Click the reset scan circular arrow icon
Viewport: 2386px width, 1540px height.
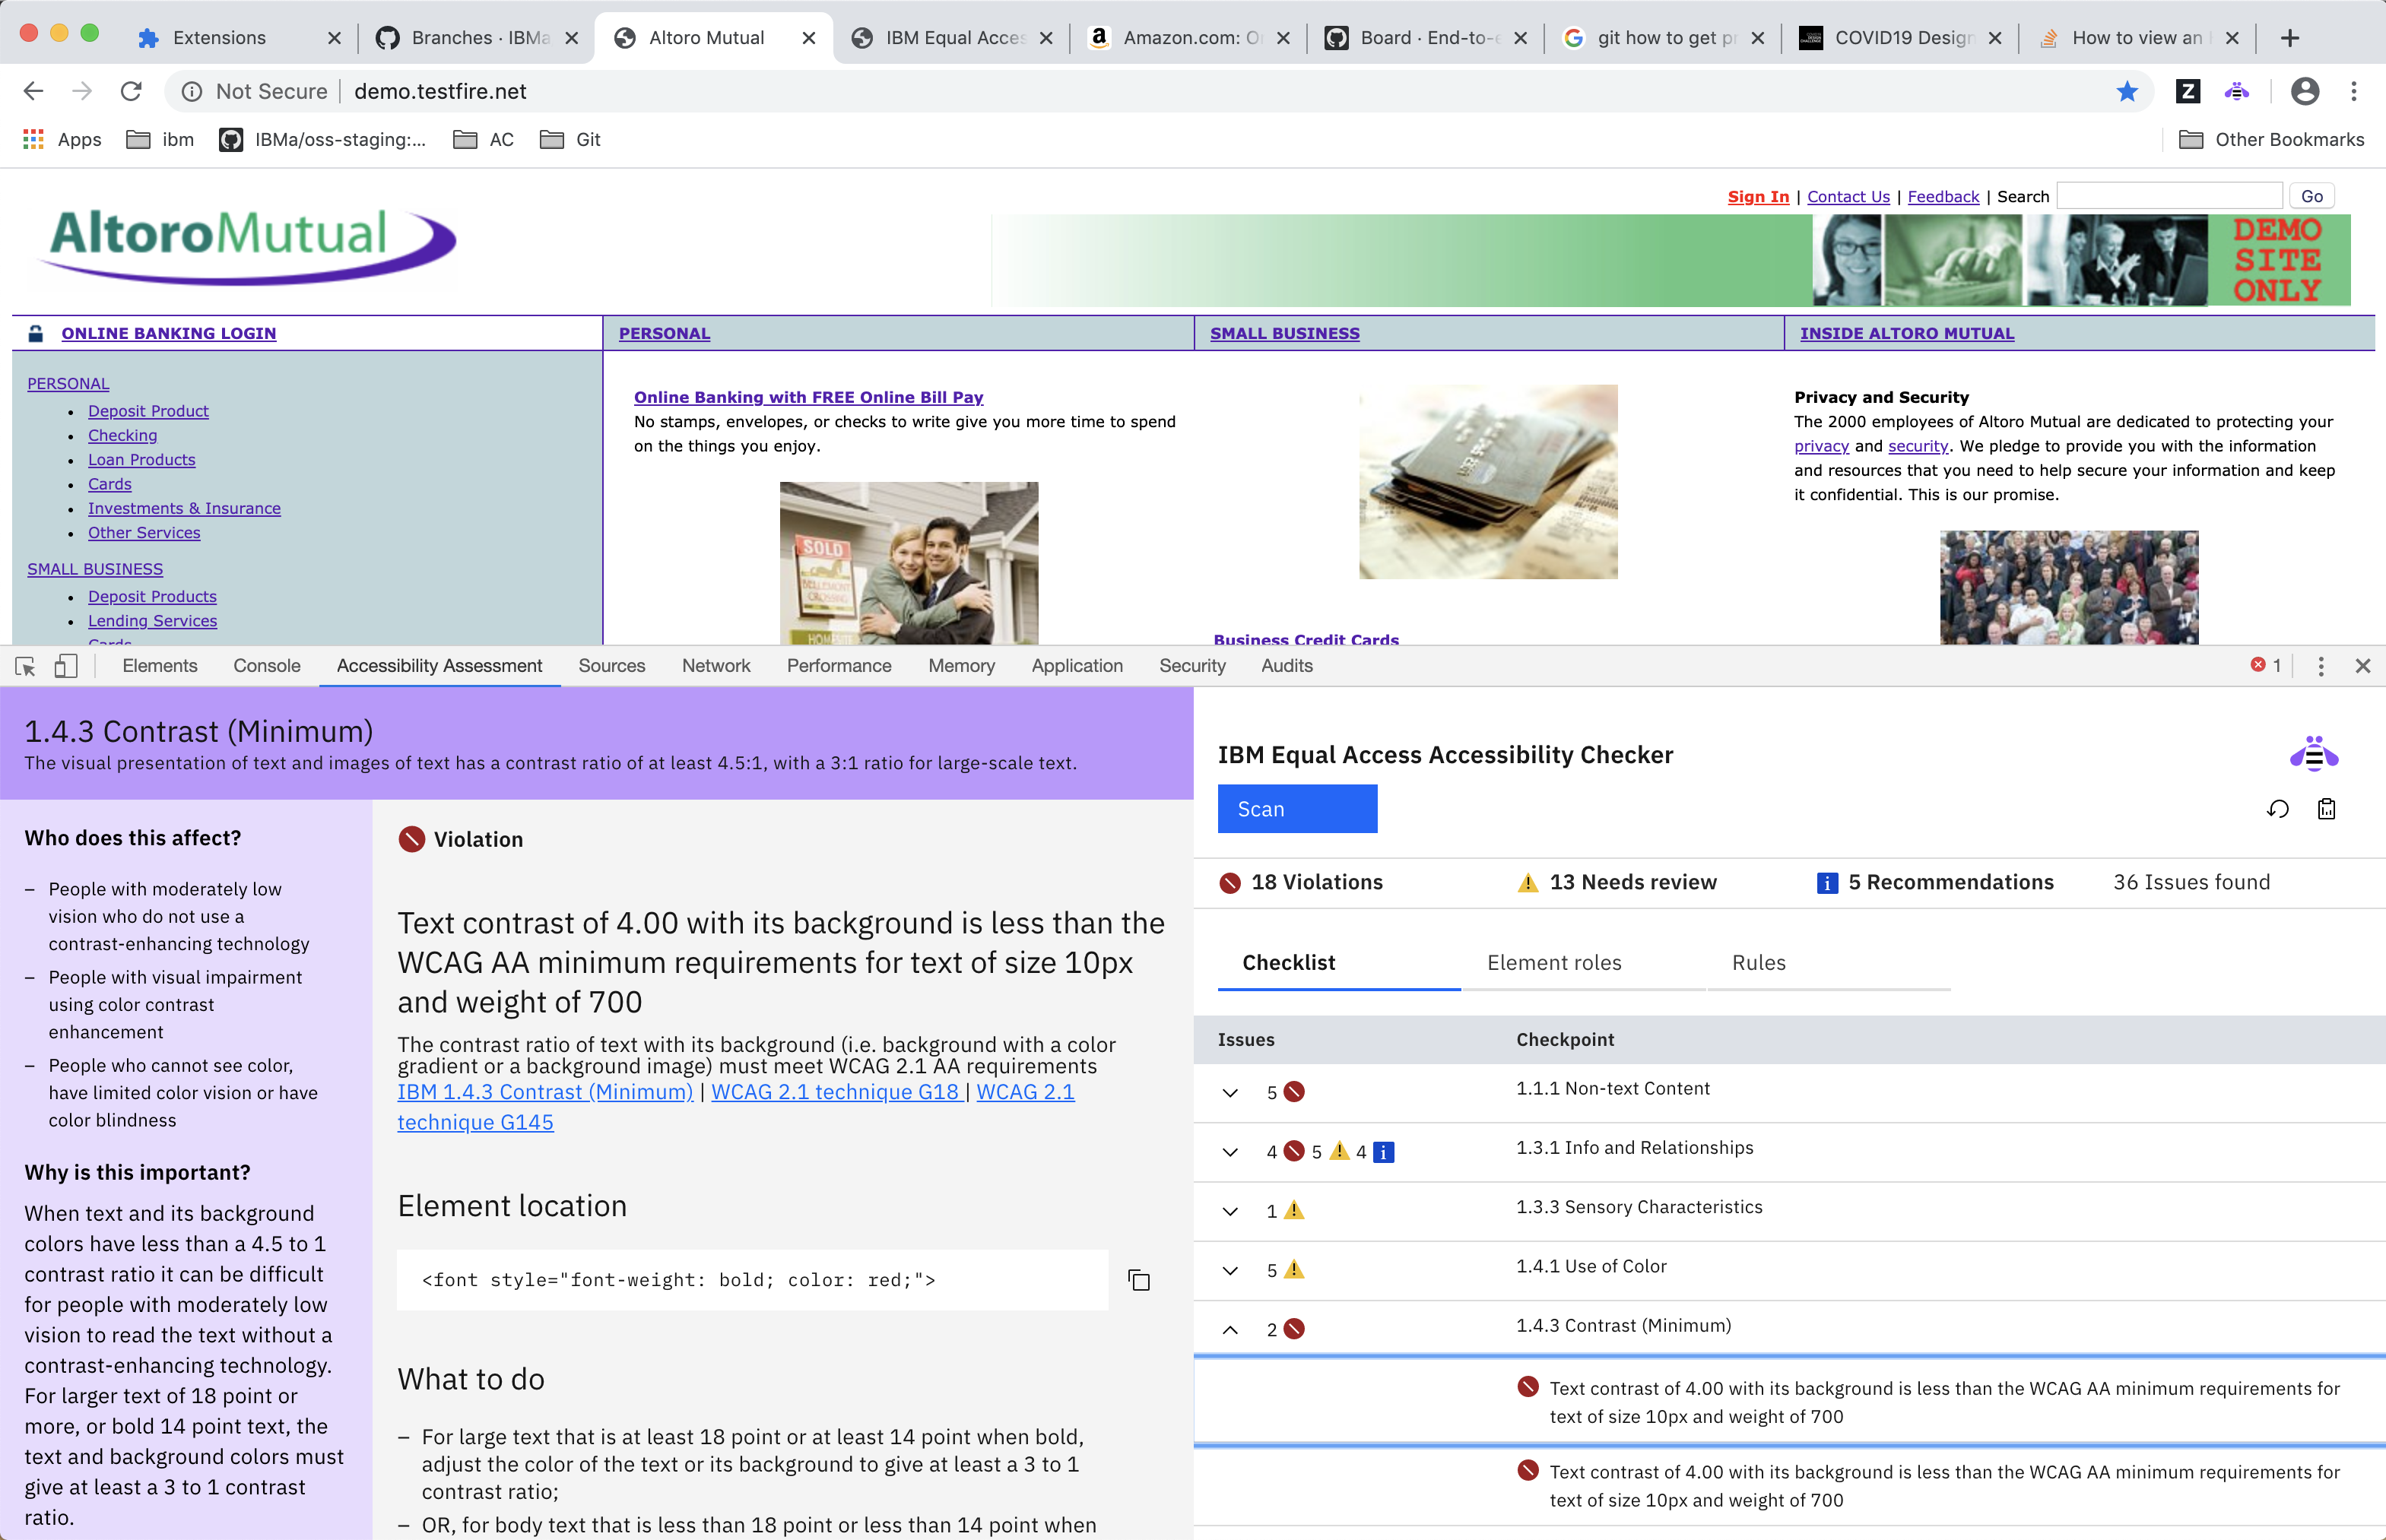tap(2278, 809)
